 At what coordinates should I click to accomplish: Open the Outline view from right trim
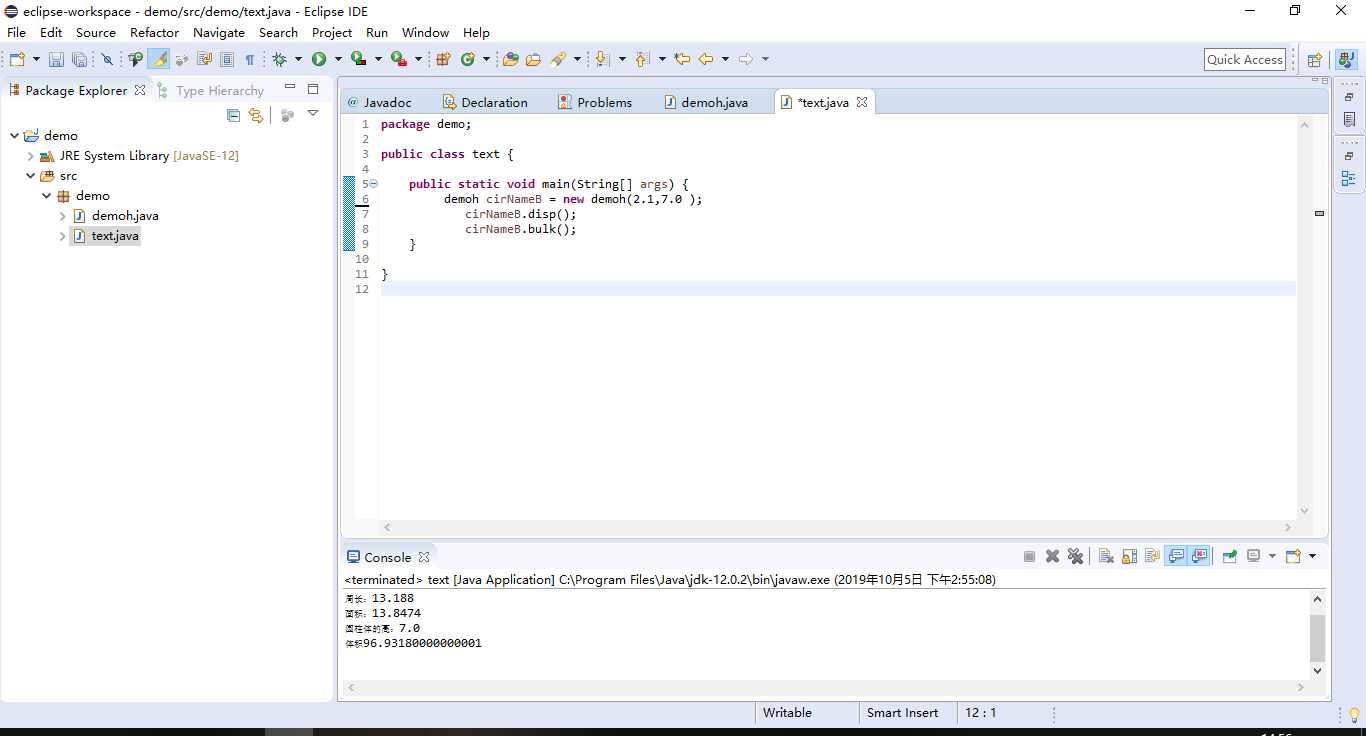coord(1349,179)
